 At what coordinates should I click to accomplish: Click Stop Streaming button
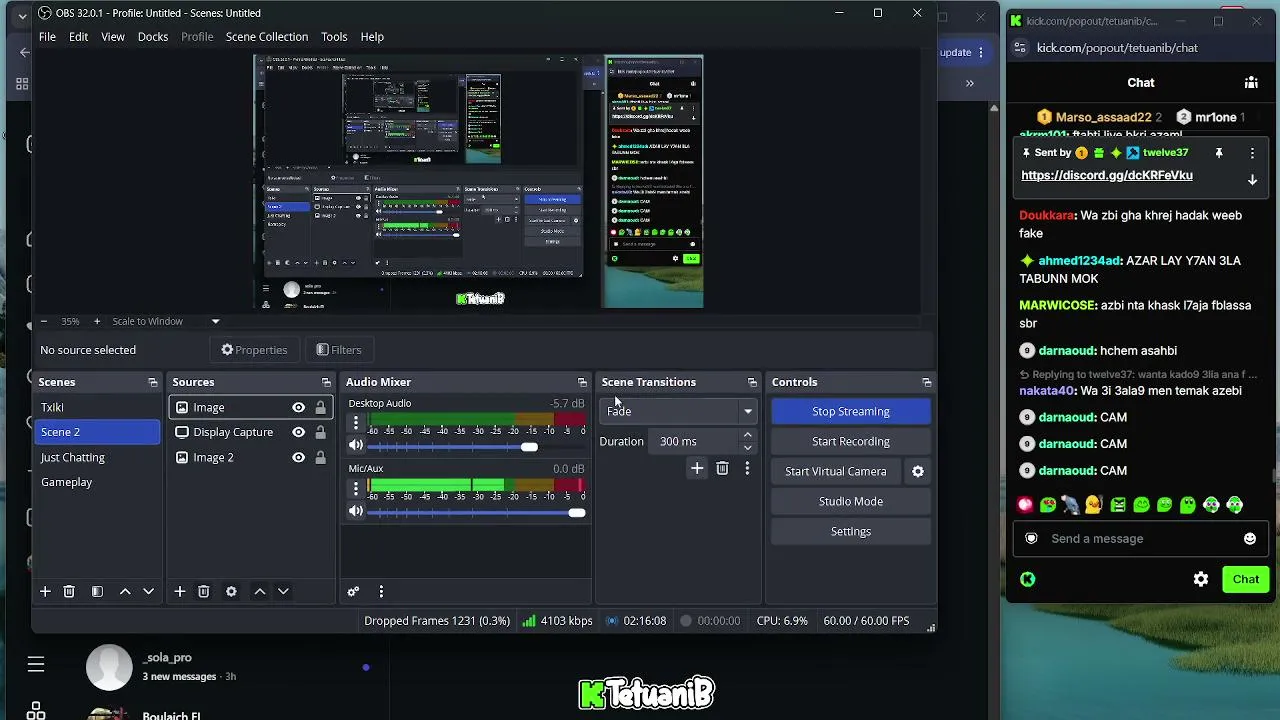coord(851,411)
